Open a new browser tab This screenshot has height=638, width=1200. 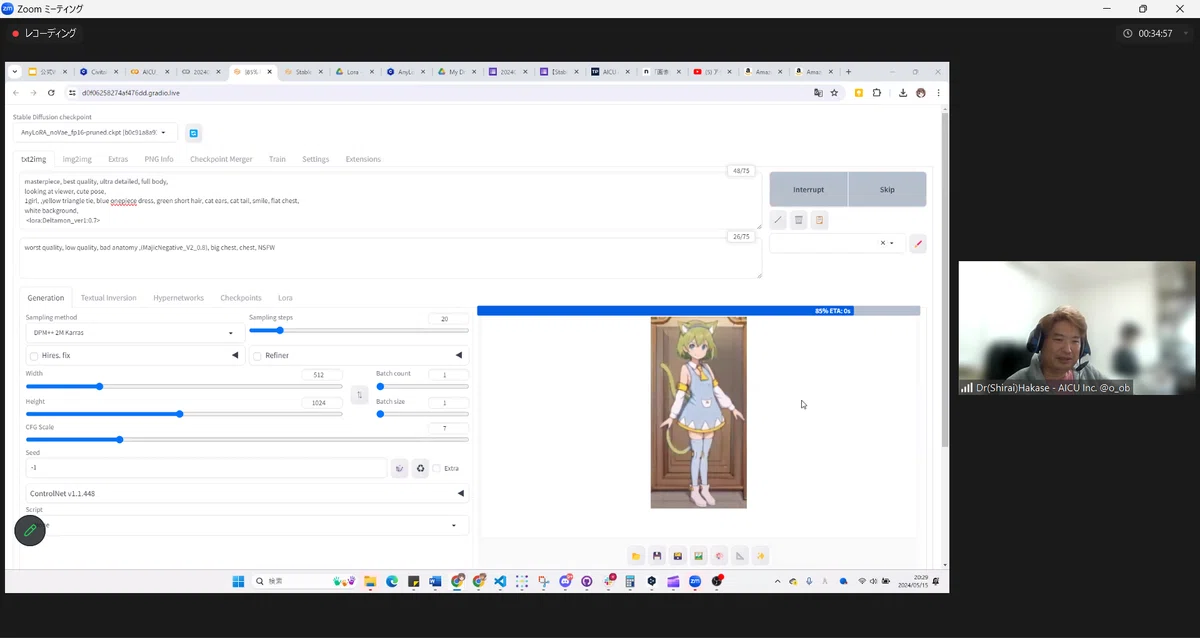click(x=849, y=72)
